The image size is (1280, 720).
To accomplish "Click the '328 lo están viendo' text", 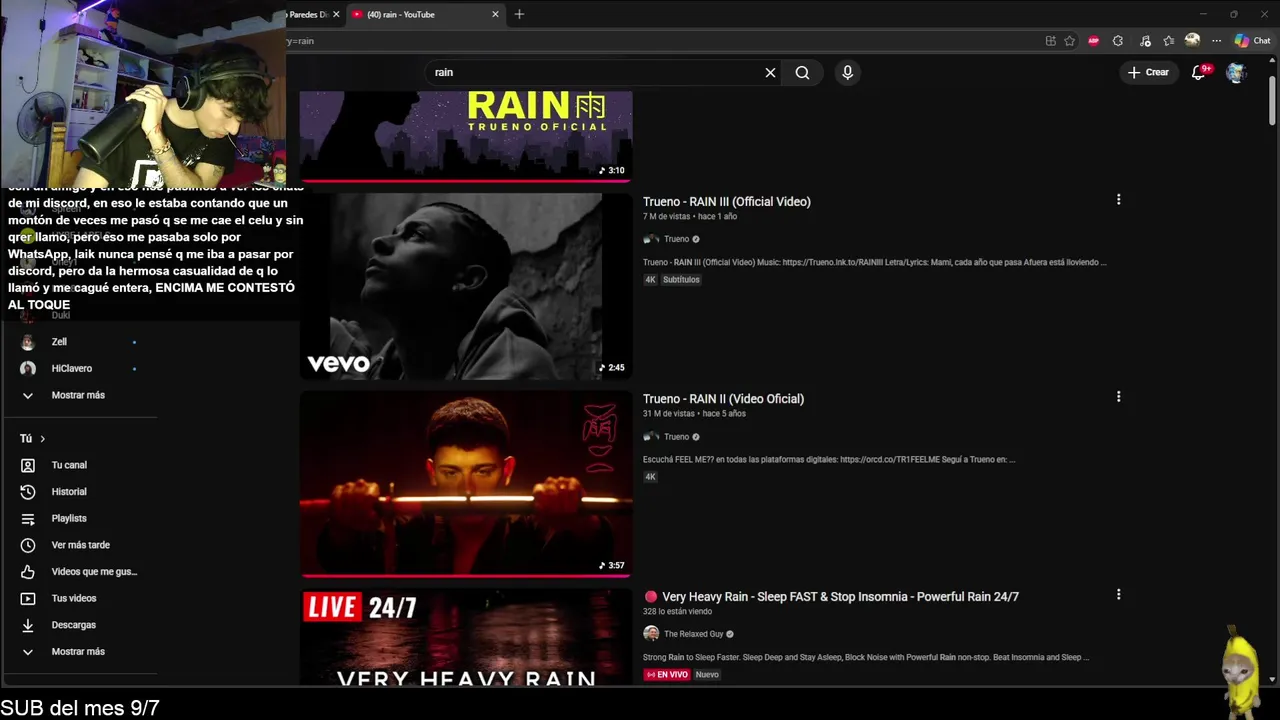I will 677,612.
